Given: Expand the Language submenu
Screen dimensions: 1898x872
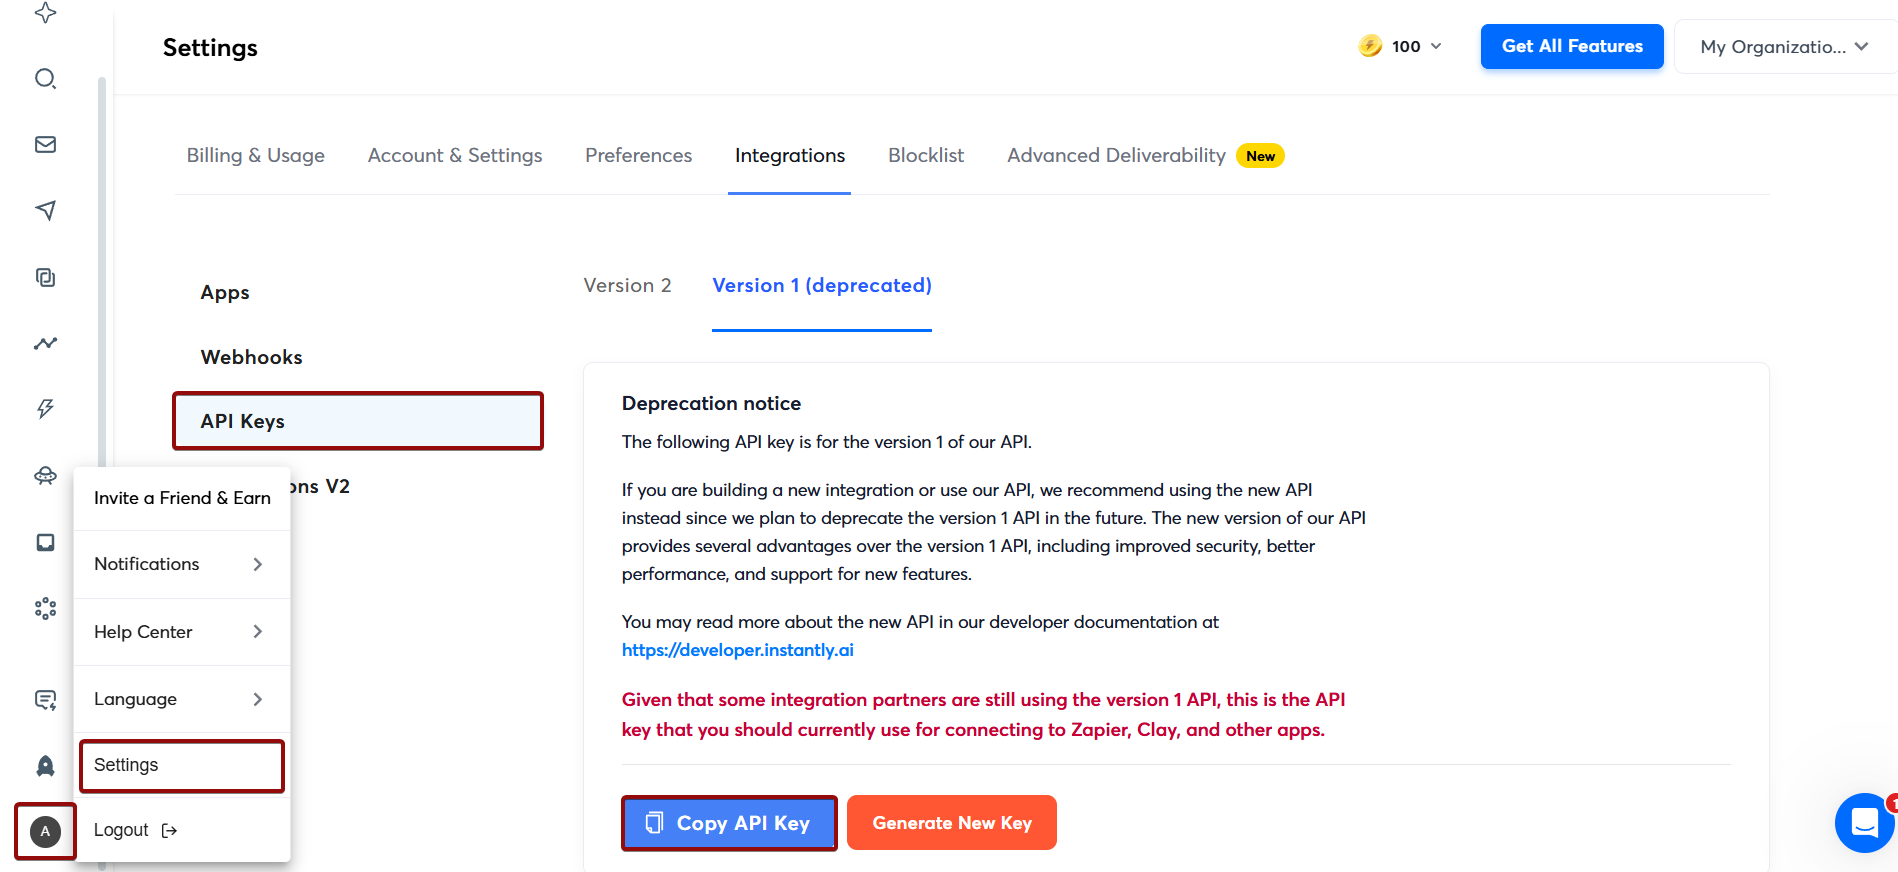Looking at the screenshot, I should coord(182,699).
